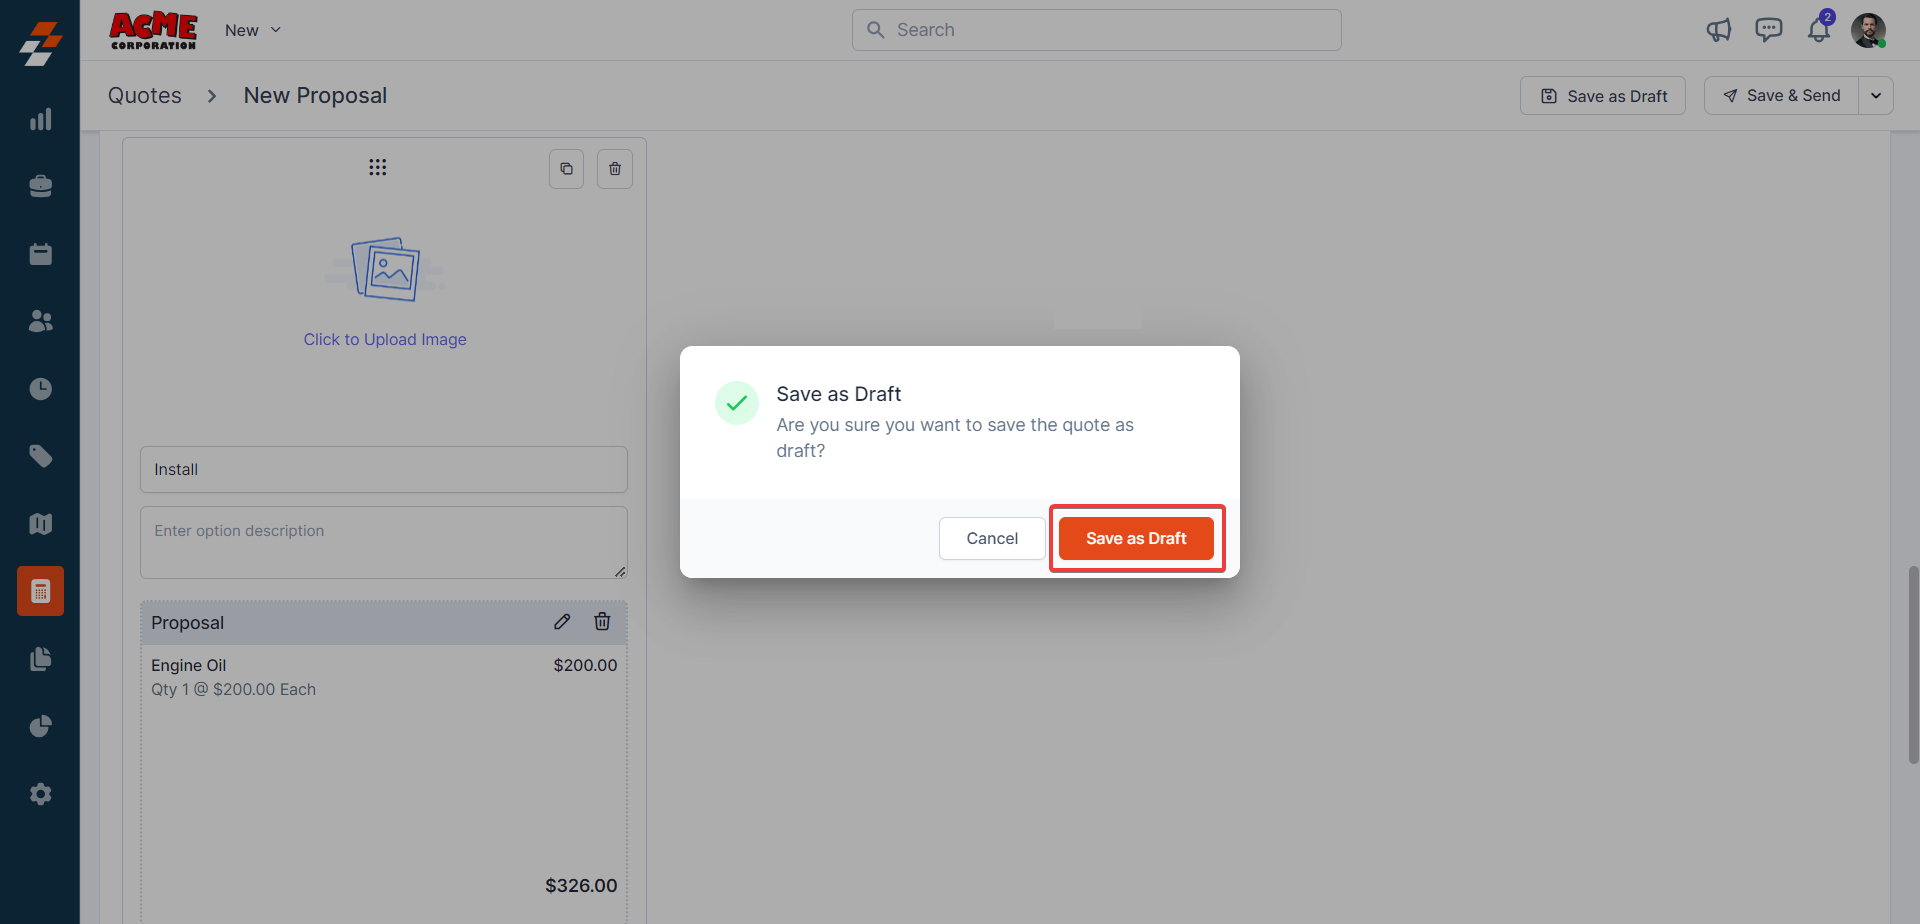
Task: Expand the New dropdown menu
Action: pyautogui.click(x=253, y=30)
